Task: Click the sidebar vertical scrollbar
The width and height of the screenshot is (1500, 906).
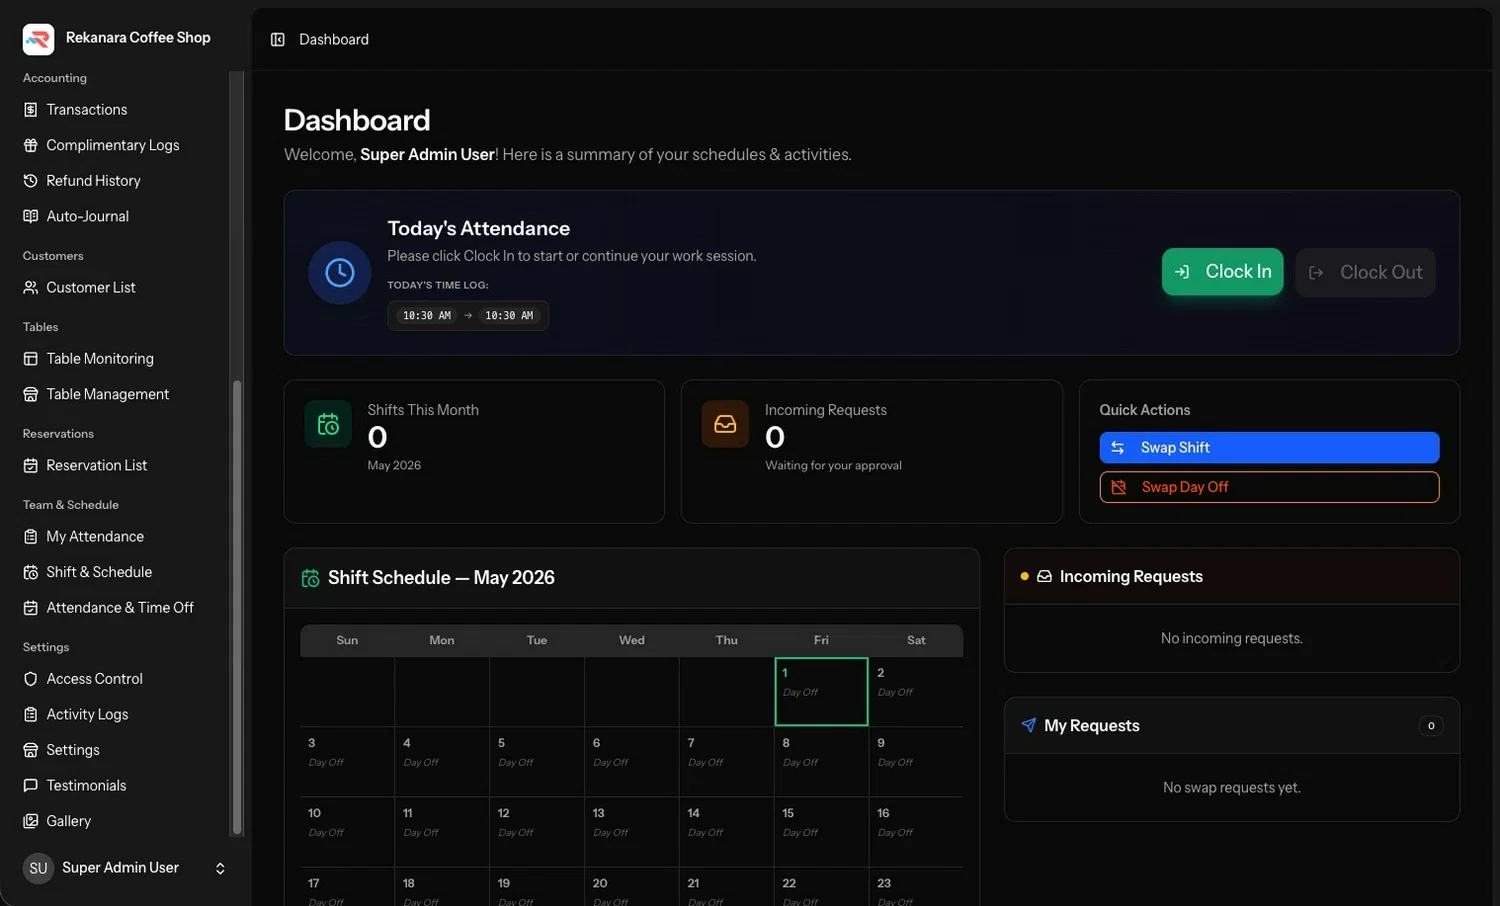Action: click(x=237, y=607)
